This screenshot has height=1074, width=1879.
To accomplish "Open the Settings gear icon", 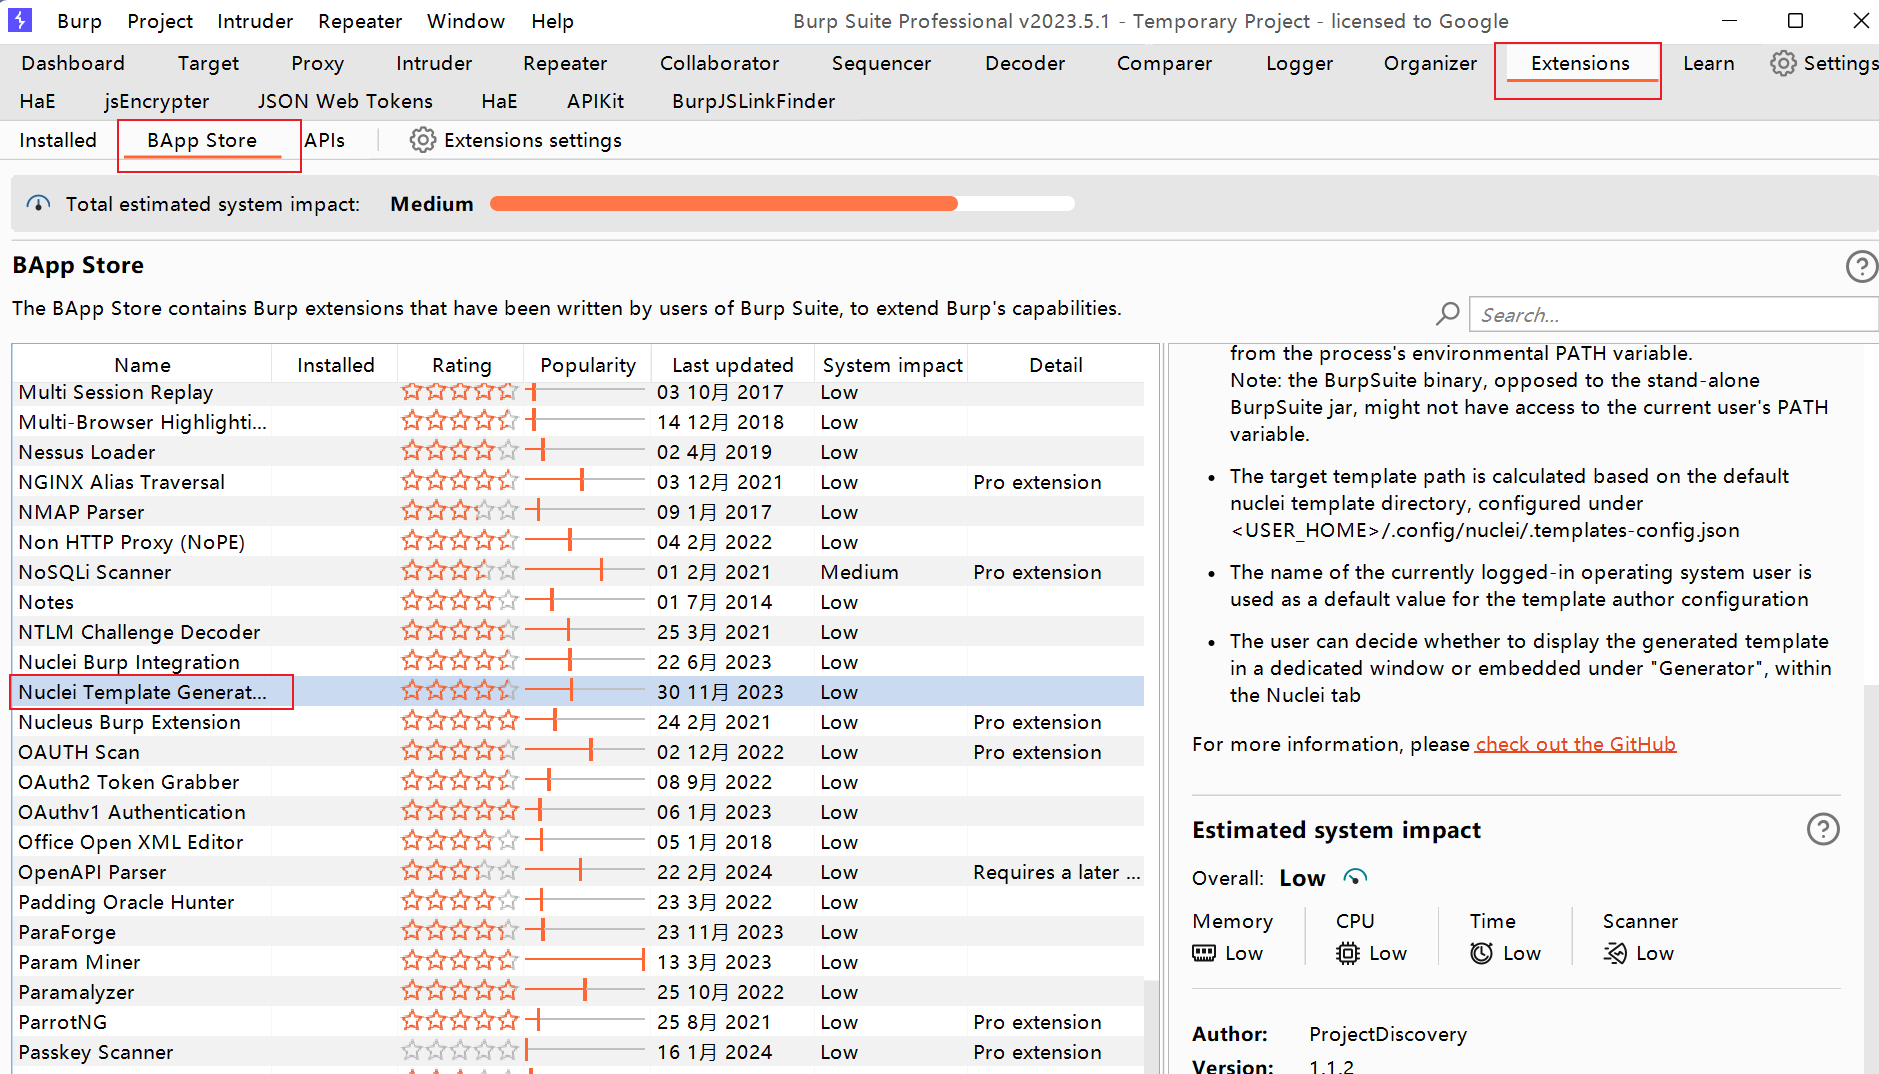I will 1782,63.
